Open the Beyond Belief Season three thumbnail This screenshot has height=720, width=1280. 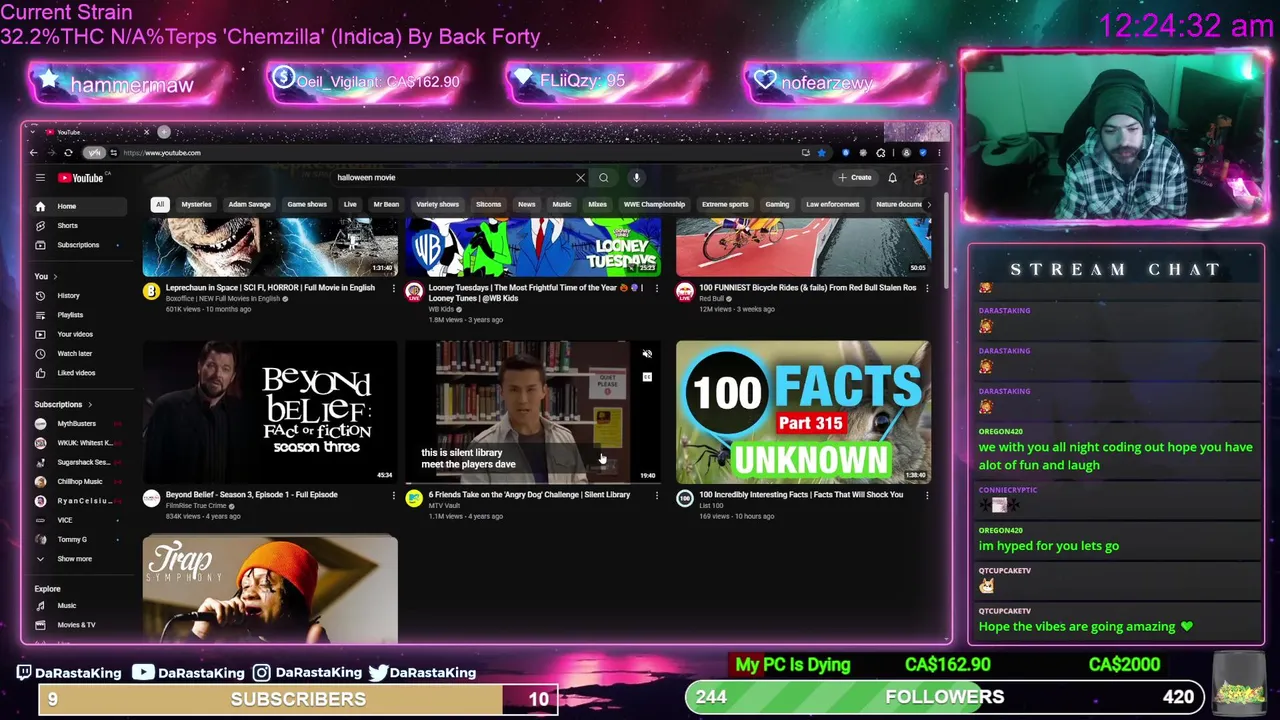click(270, 411)
